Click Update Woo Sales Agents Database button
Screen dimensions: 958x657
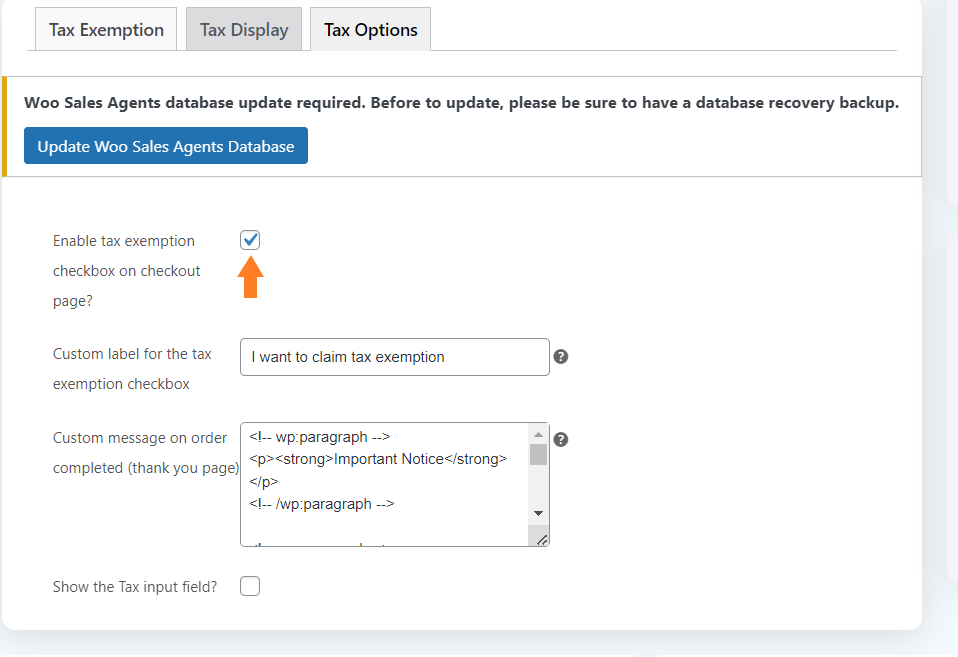(x=166, y=146)
